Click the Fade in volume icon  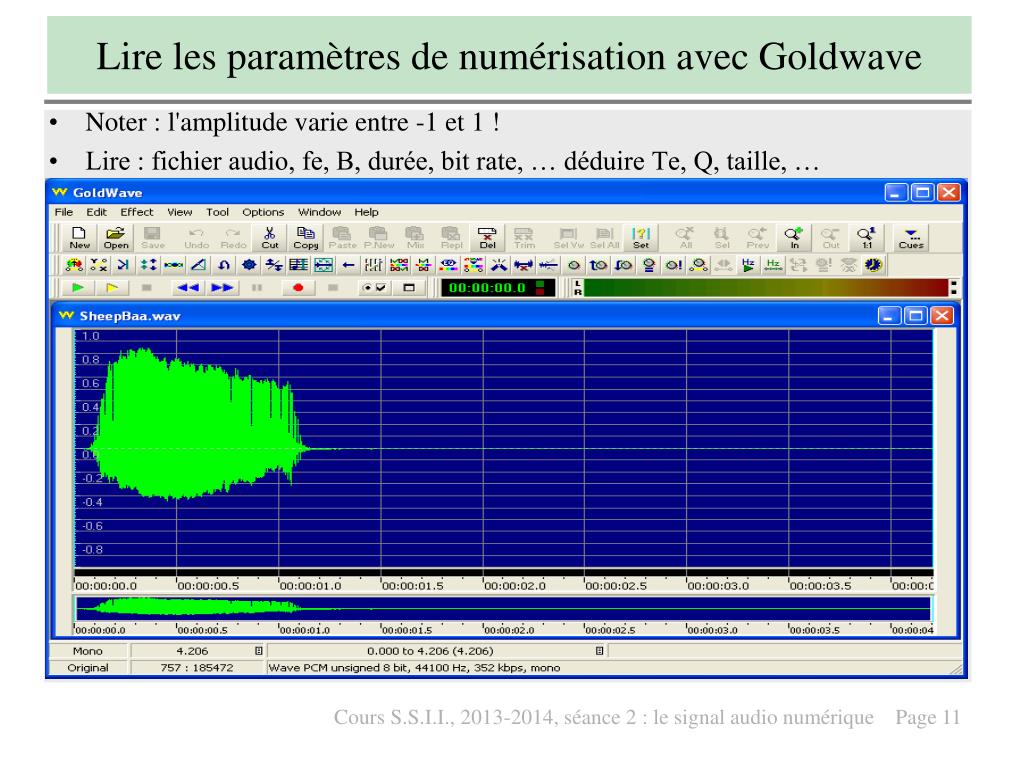click(598, 264)
